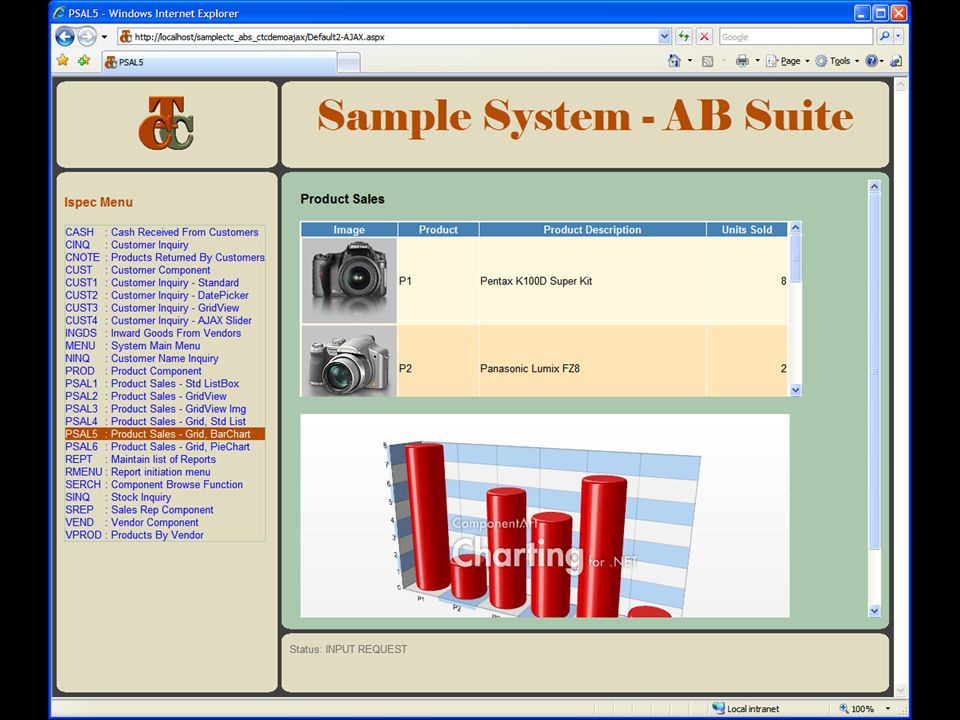Open search provider options dropdown
960x720 pixels.
tap(898, 37)
